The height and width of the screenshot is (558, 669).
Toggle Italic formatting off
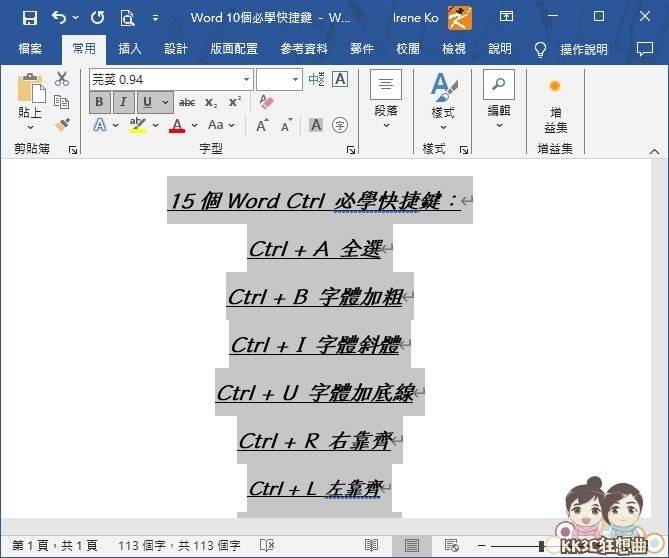[x=123, y=102]
